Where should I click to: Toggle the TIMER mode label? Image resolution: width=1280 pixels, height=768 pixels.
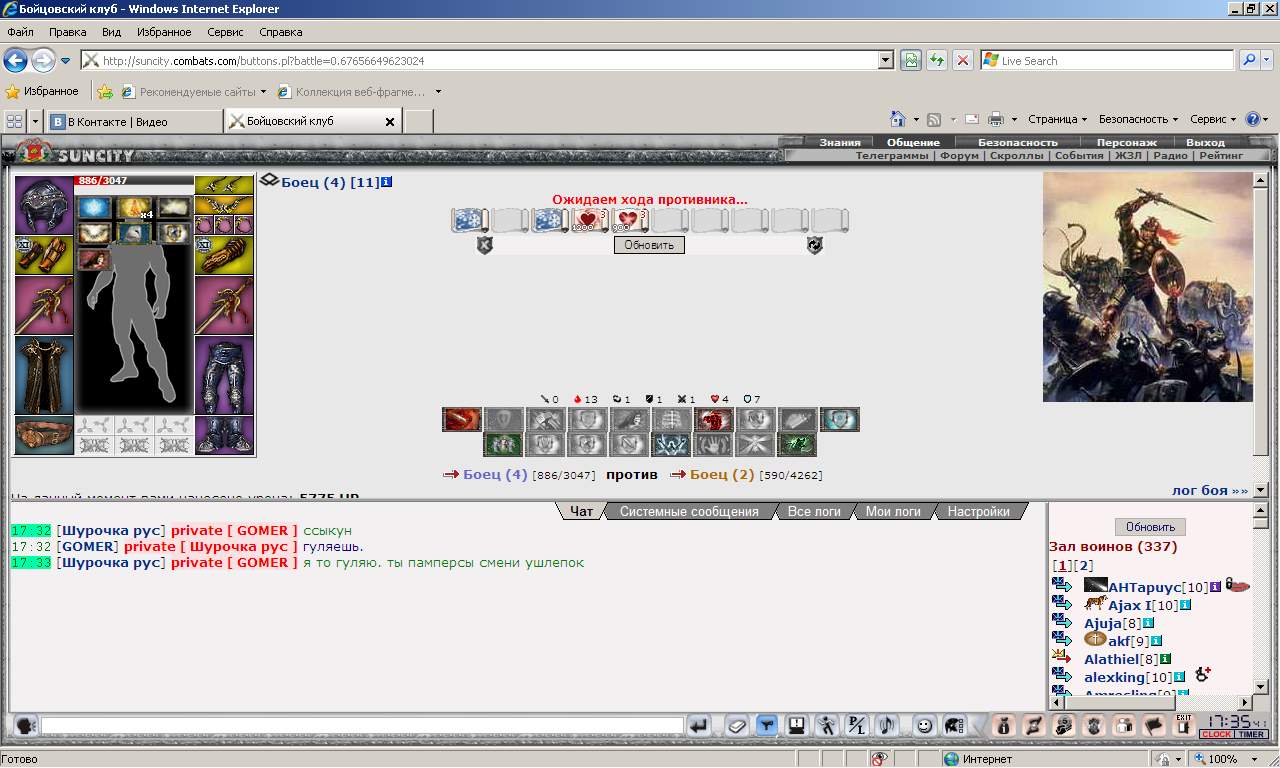coord(1252,735)
